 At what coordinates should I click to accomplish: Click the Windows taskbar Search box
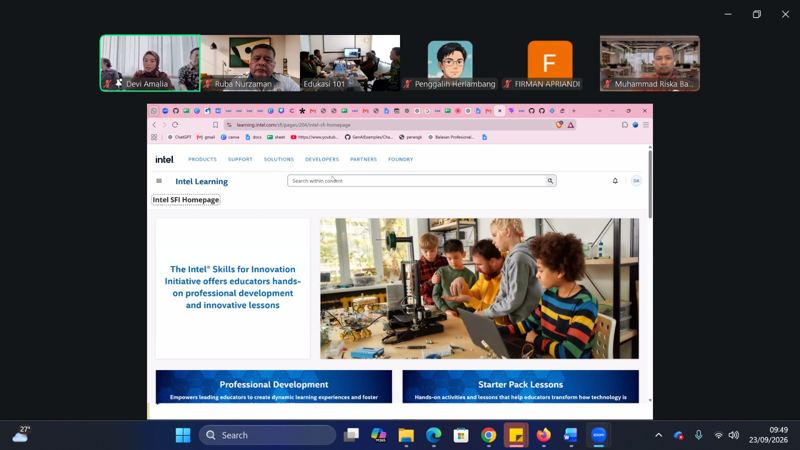click(267, 435)
